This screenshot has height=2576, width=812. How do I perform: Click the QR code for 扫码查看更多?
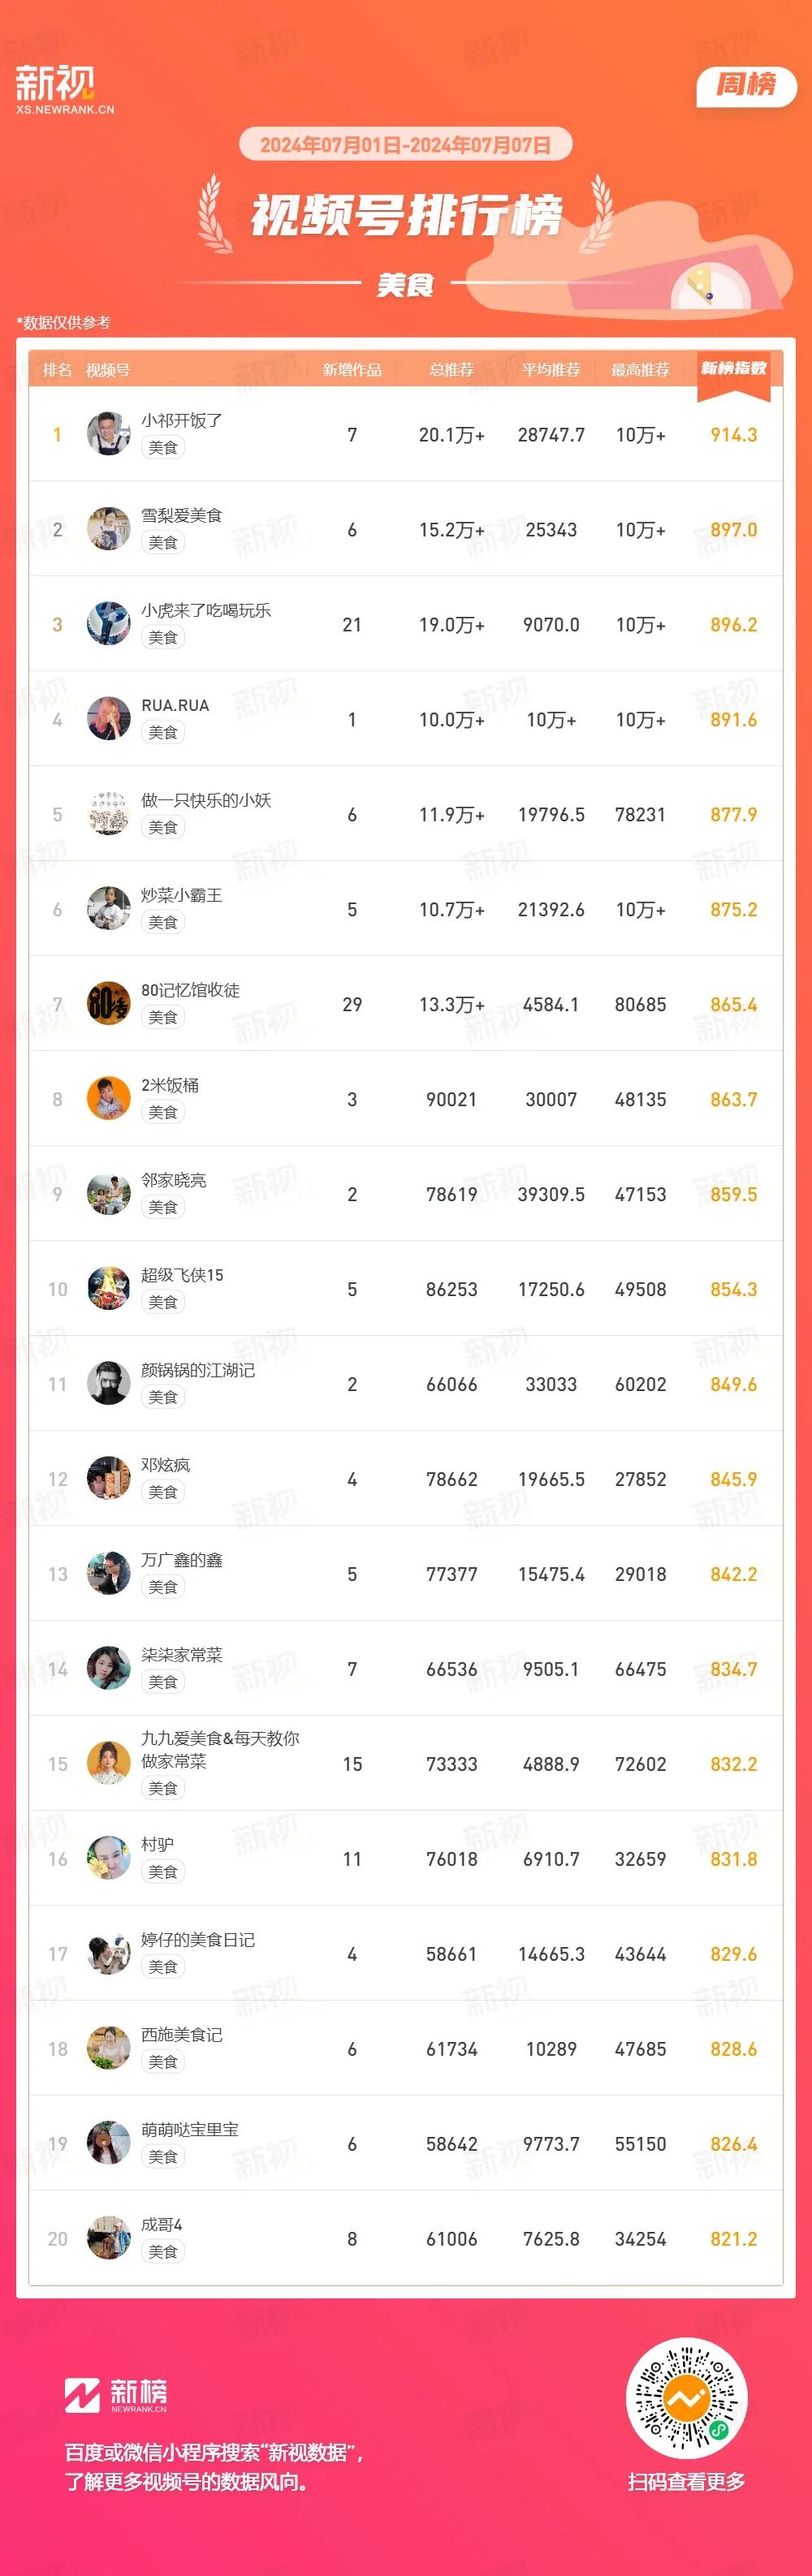pos(686,2398)
